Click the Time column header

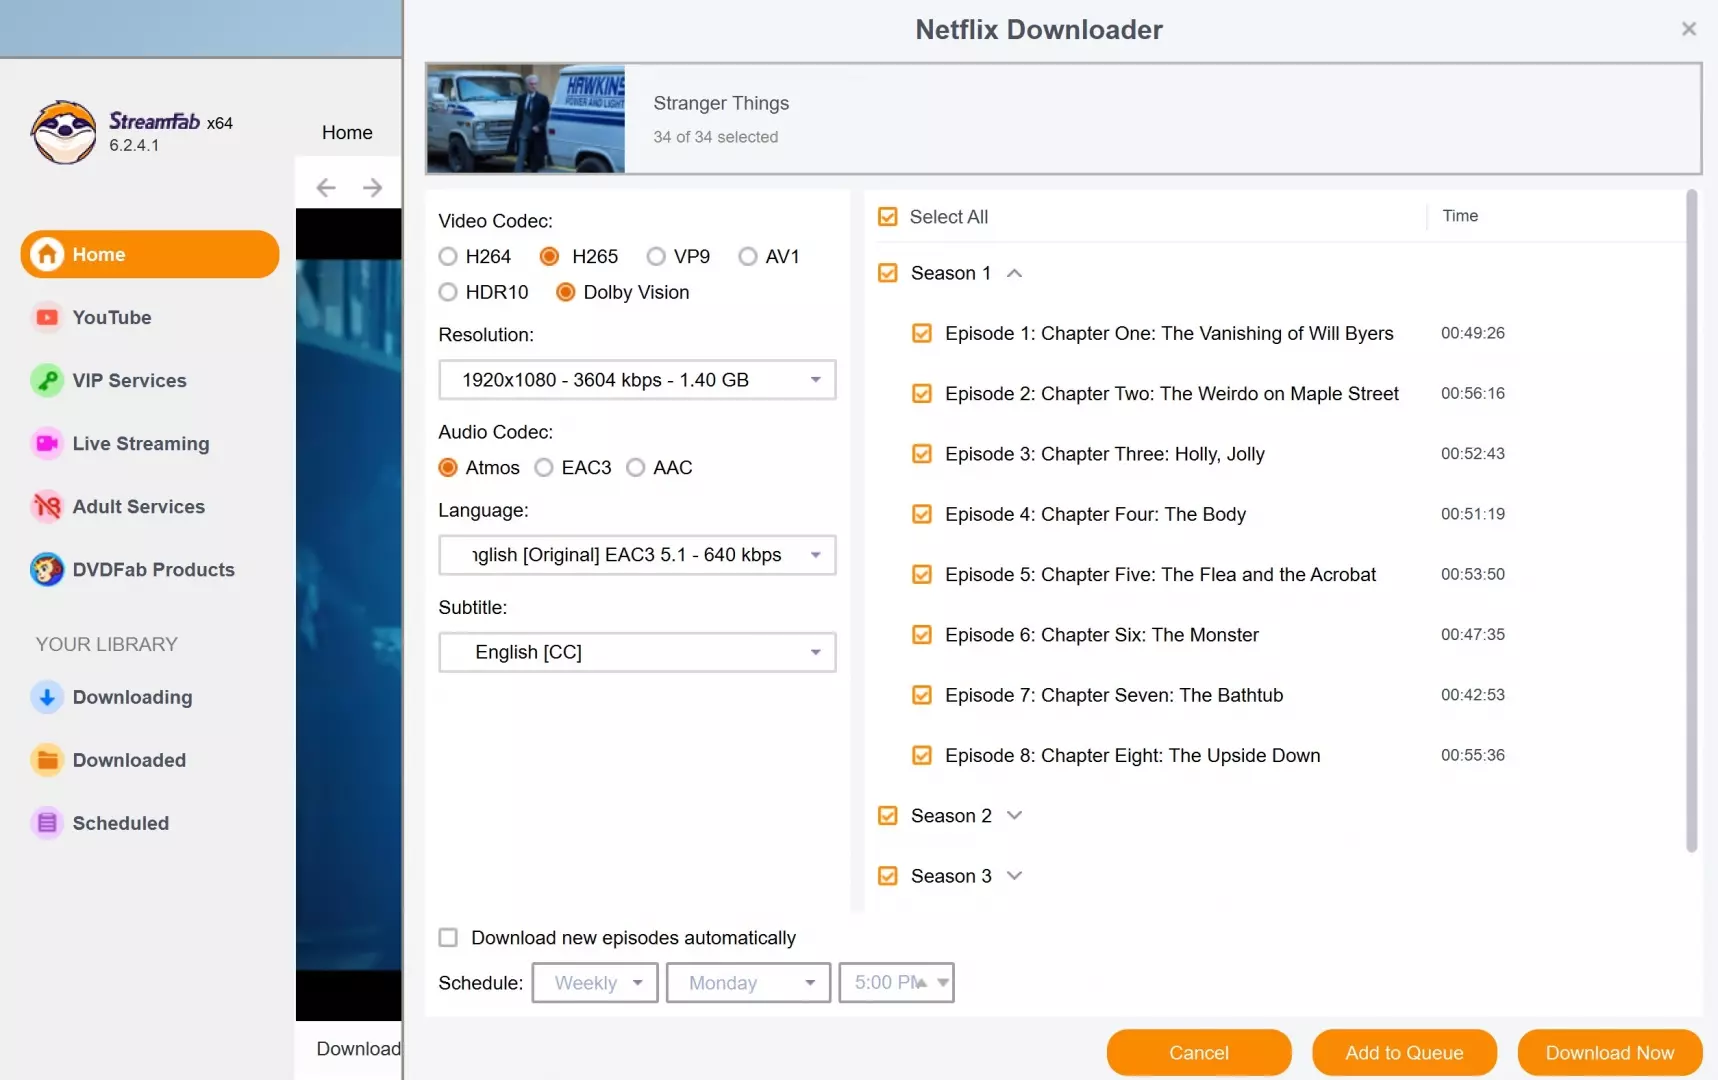click(1460, 216)
